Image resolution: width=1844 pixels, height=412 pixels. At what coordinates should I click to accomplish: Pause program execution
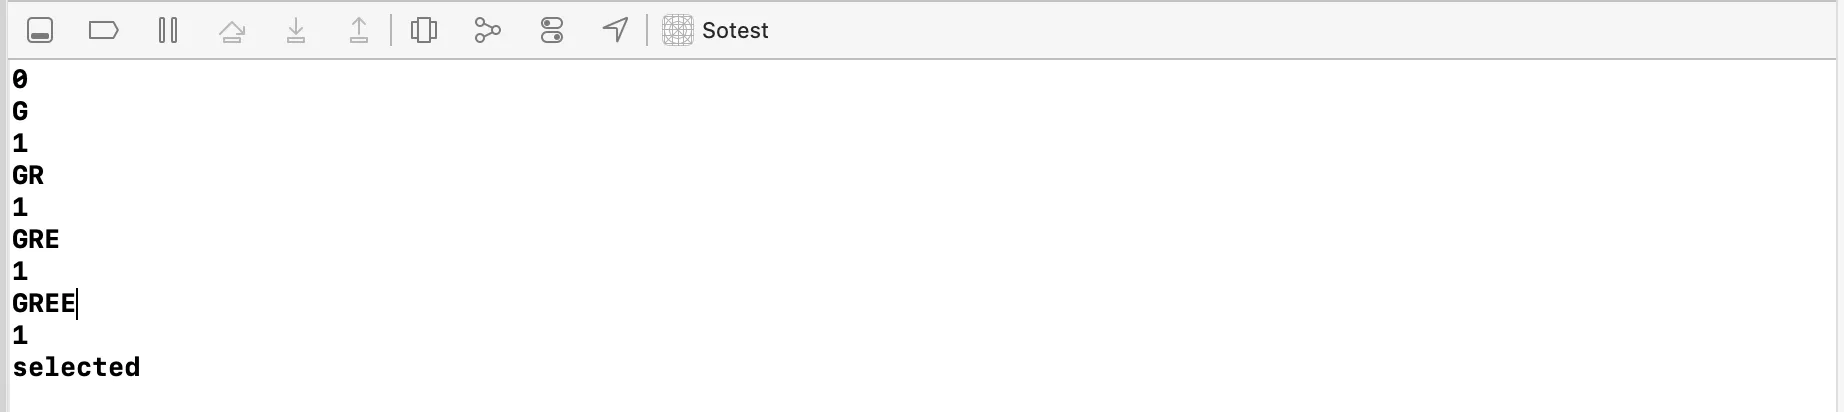[168, 30]
